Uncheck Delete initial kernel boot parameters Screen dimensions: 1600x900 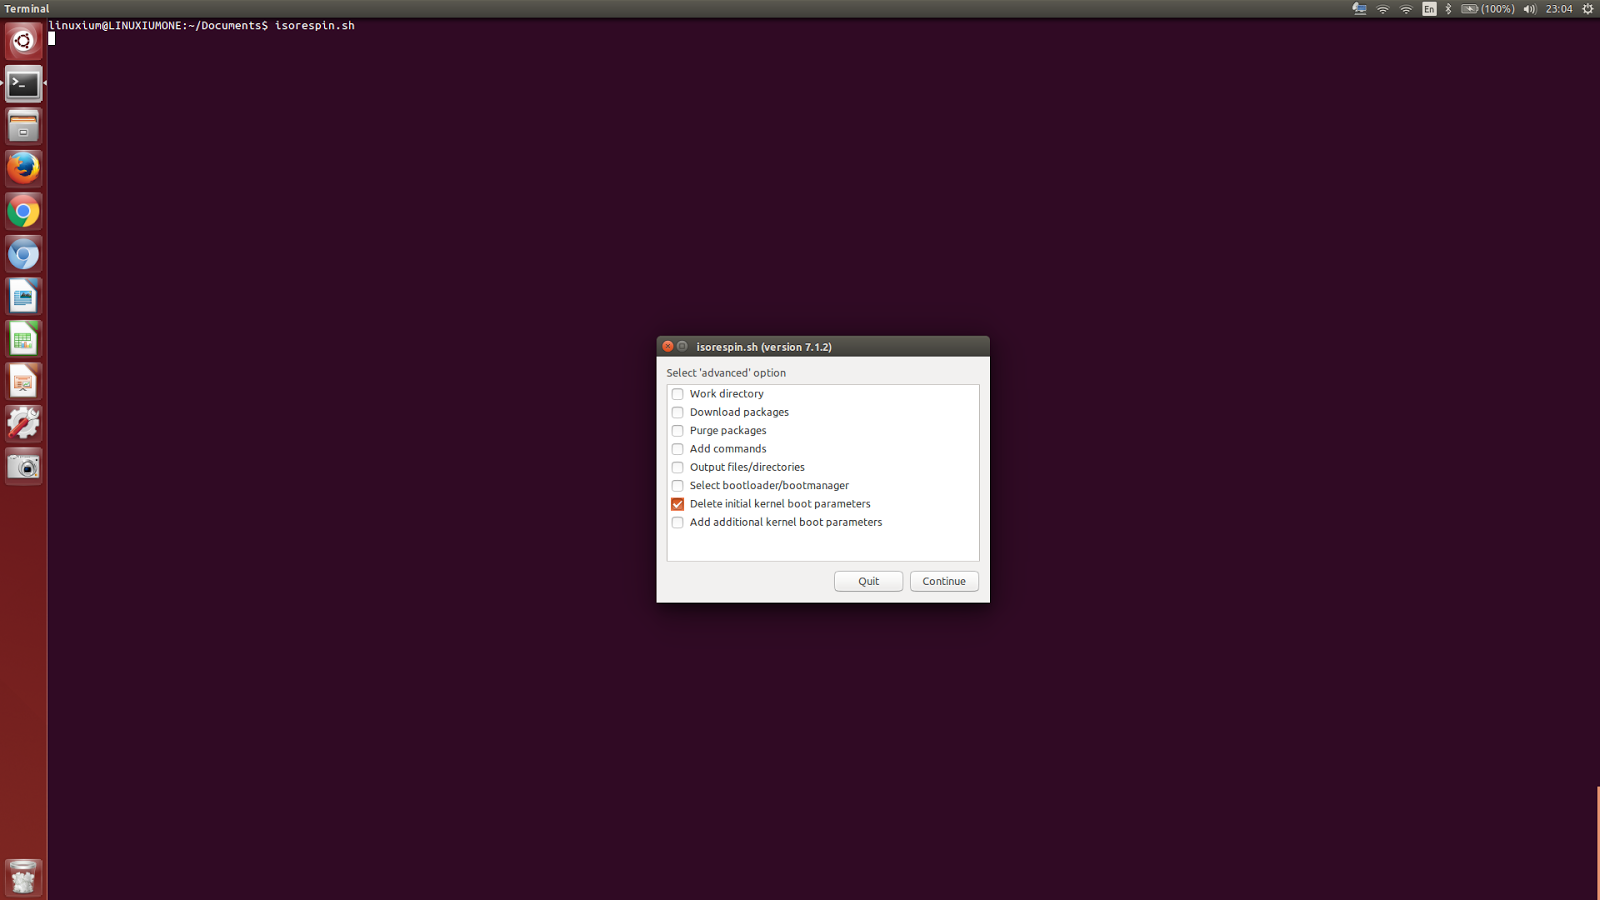point(677,504)
